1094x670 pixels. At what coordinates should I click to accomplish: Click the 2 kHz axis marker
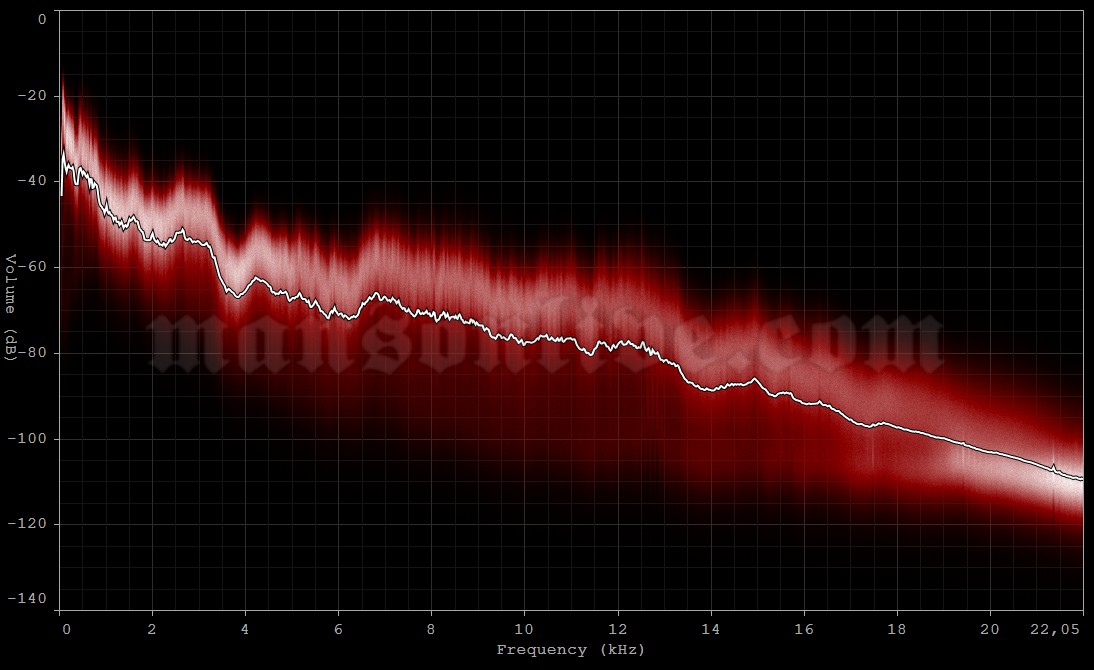pos(151,630)
